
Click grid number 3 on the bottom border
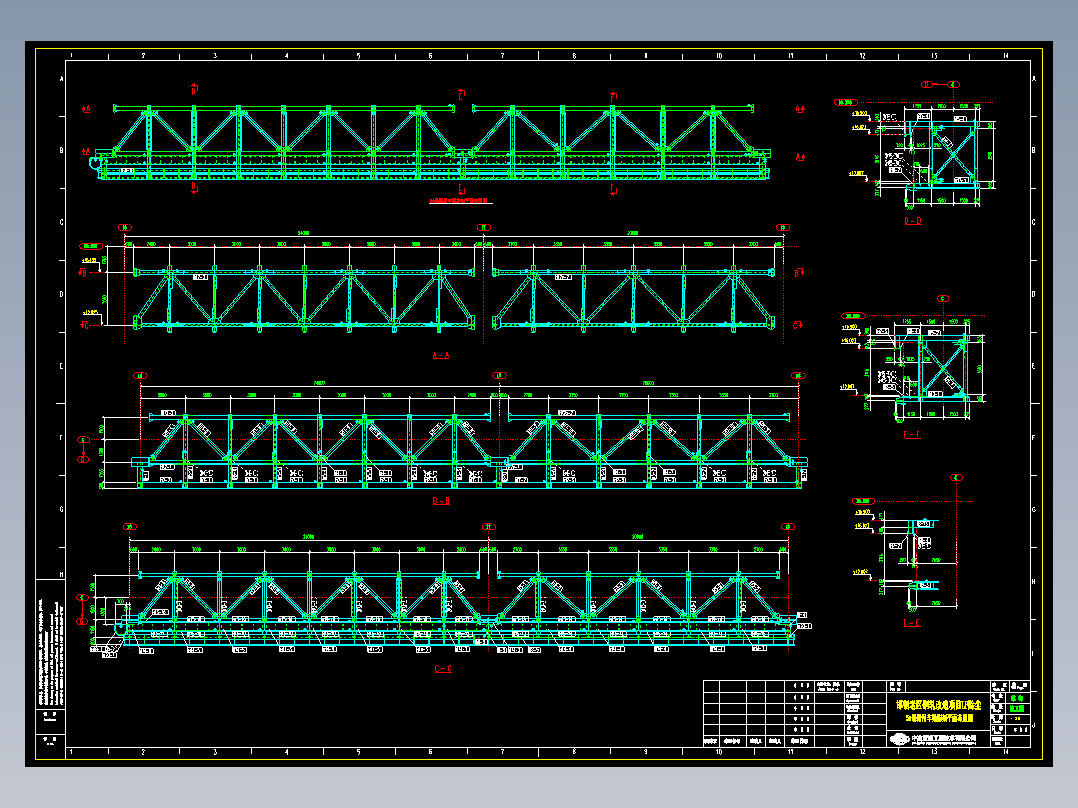[x=215, y=752]
